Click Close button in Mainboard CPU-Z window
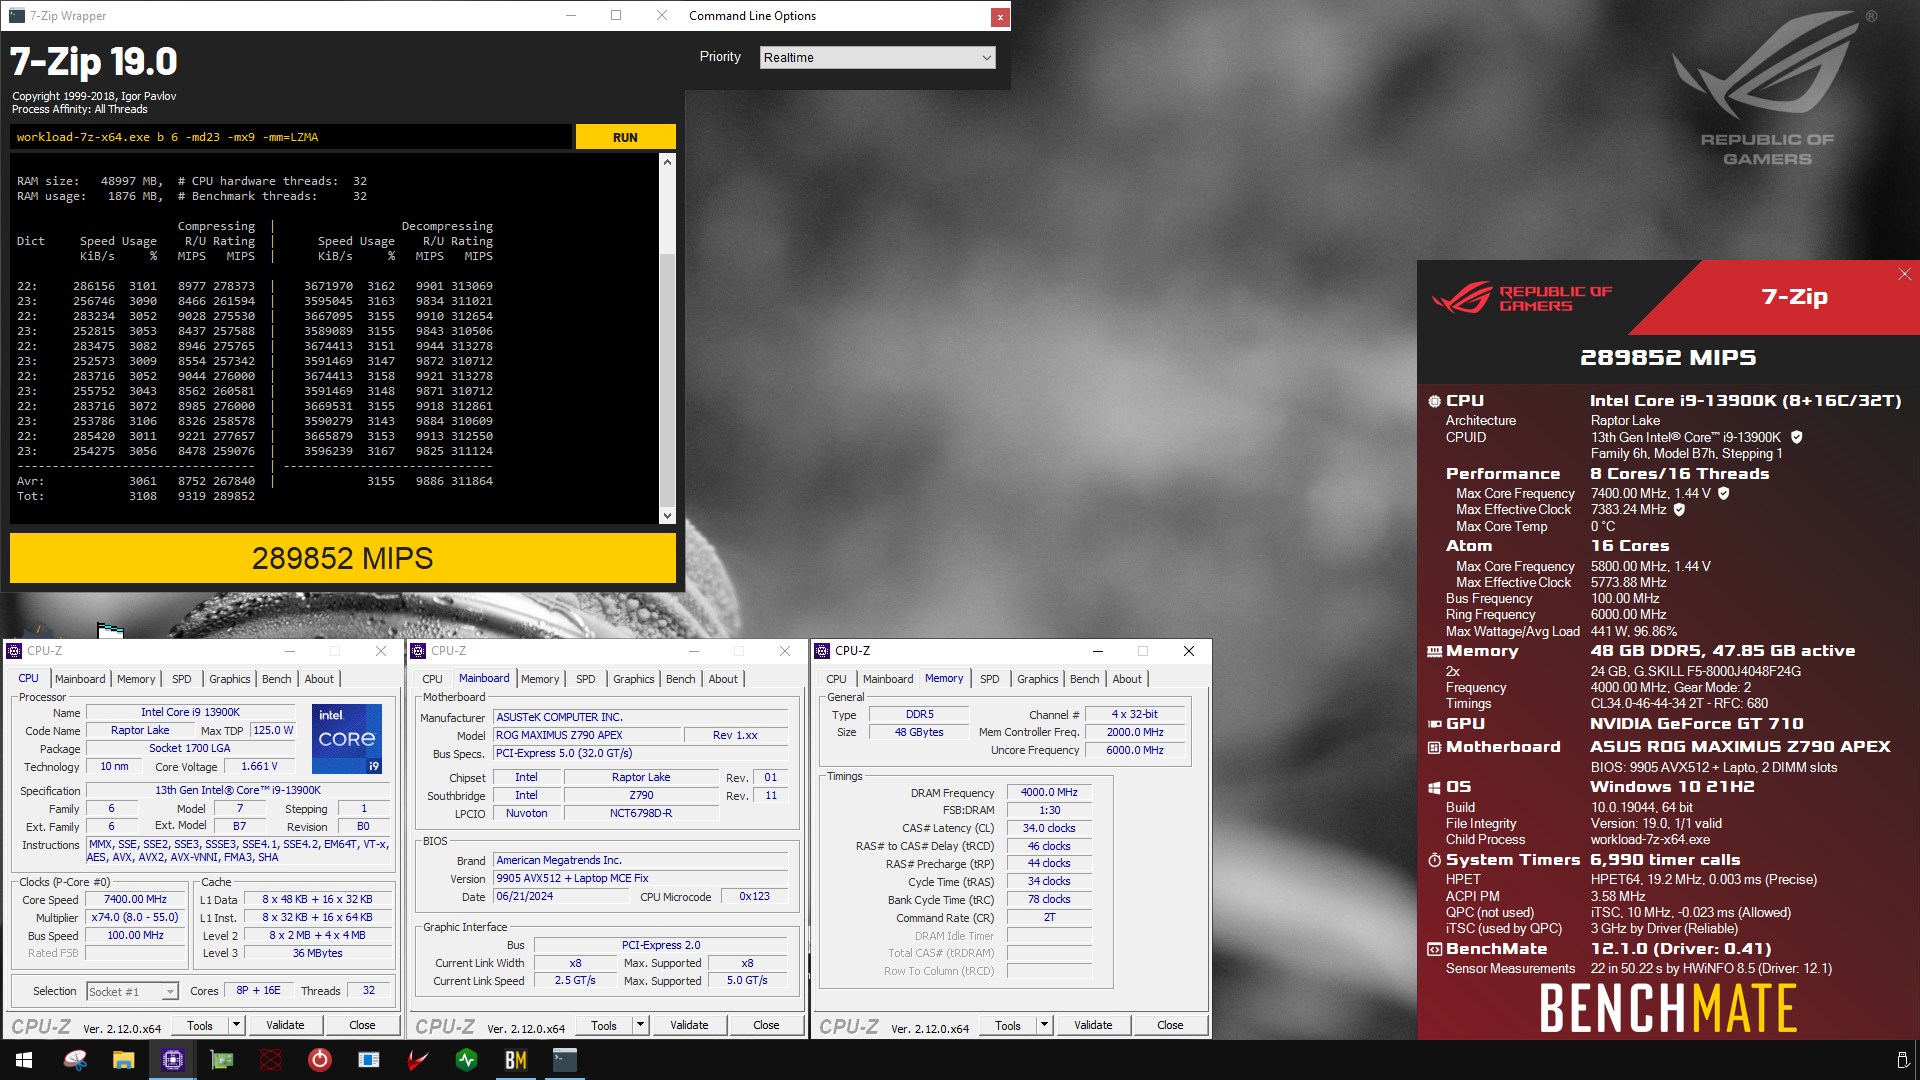Image resolution: width=1920 pixels, height=1080 pixels. (x=766, y=1025)
